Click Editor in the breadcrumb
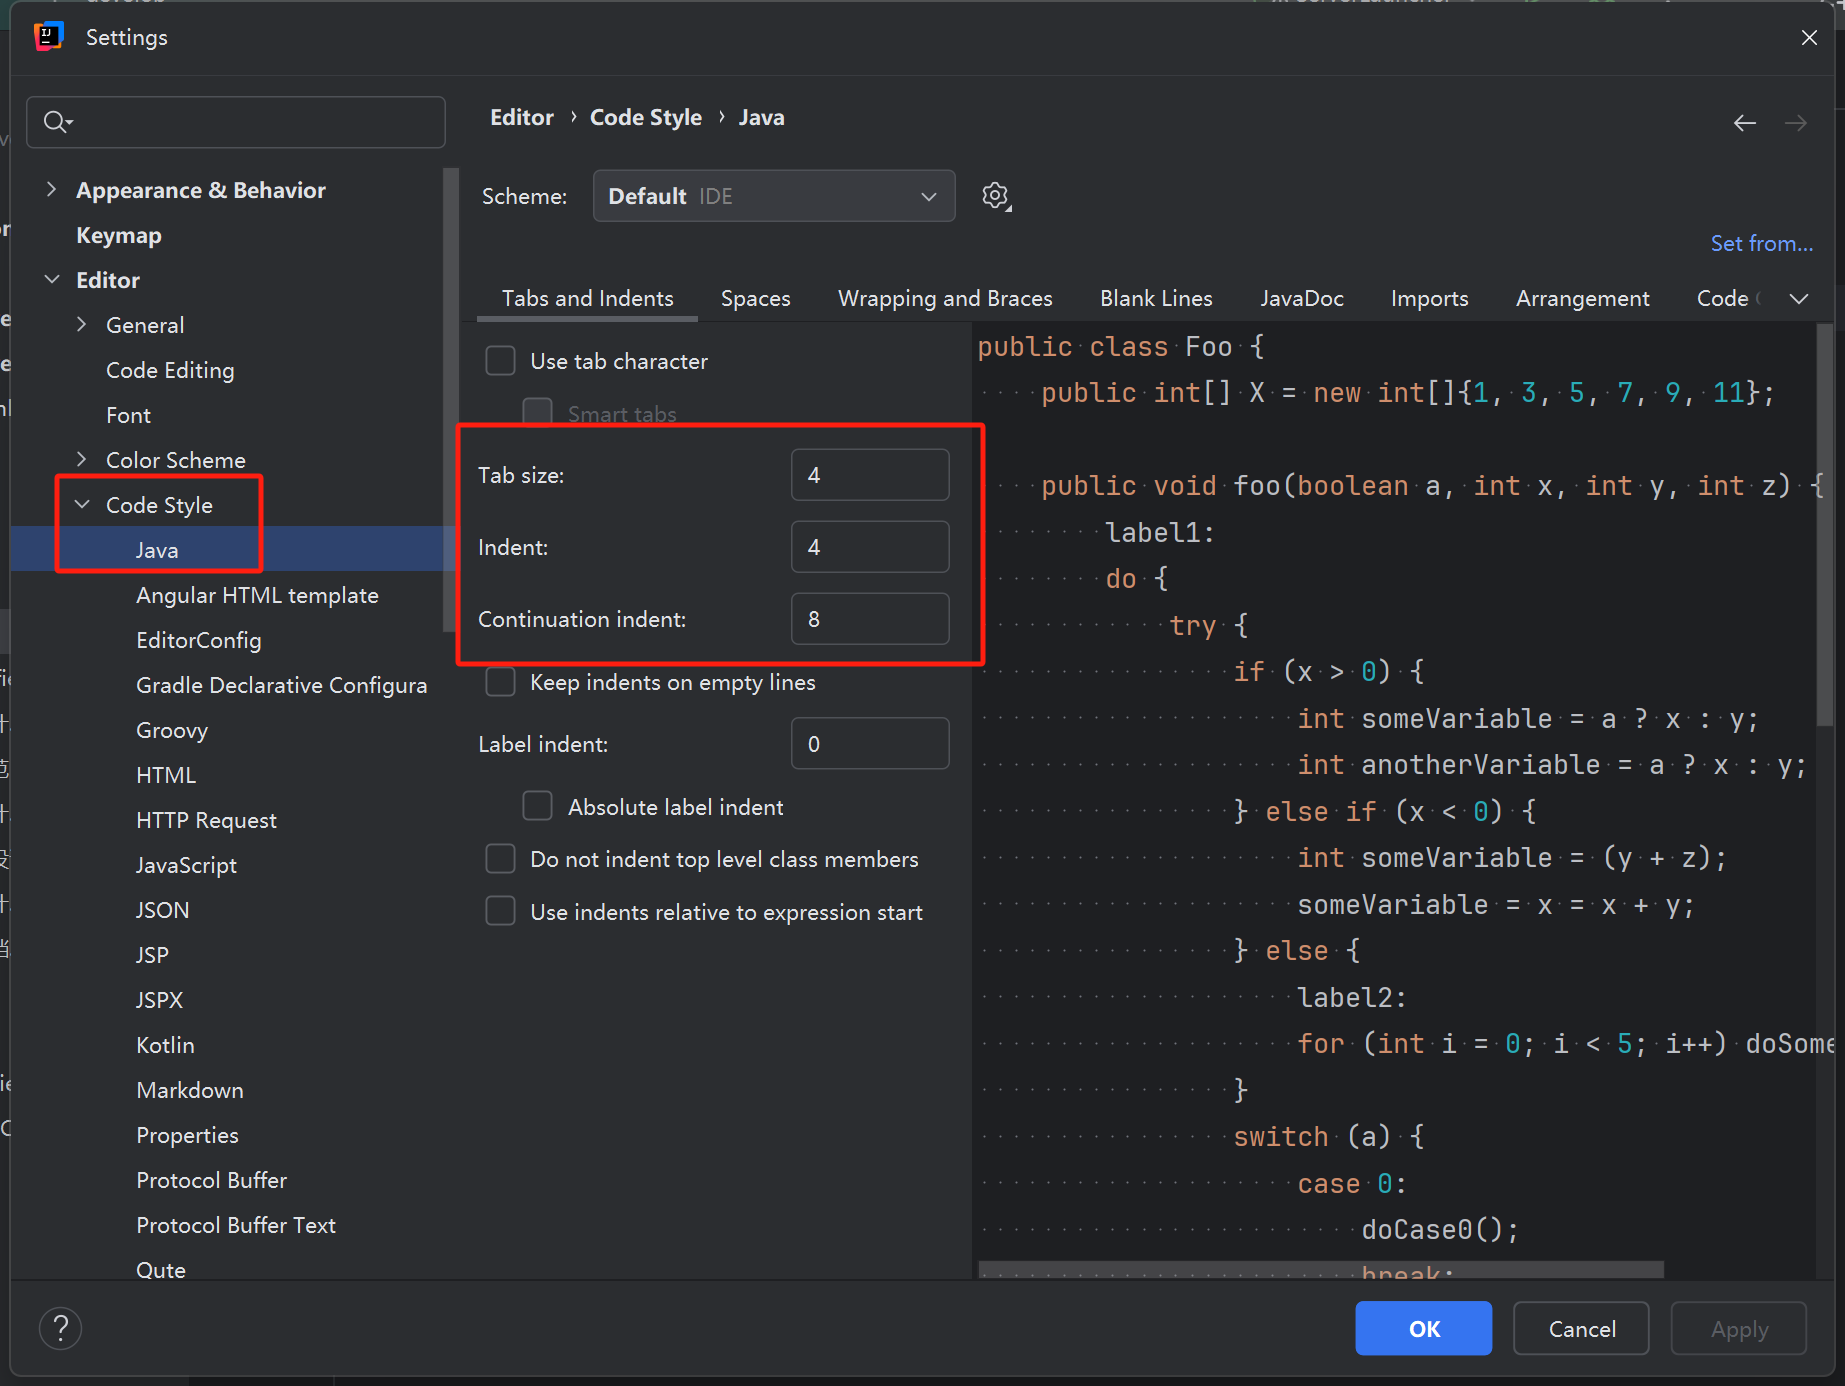The height and width of the screenshot is (1386, 1845). pos(521,117)
